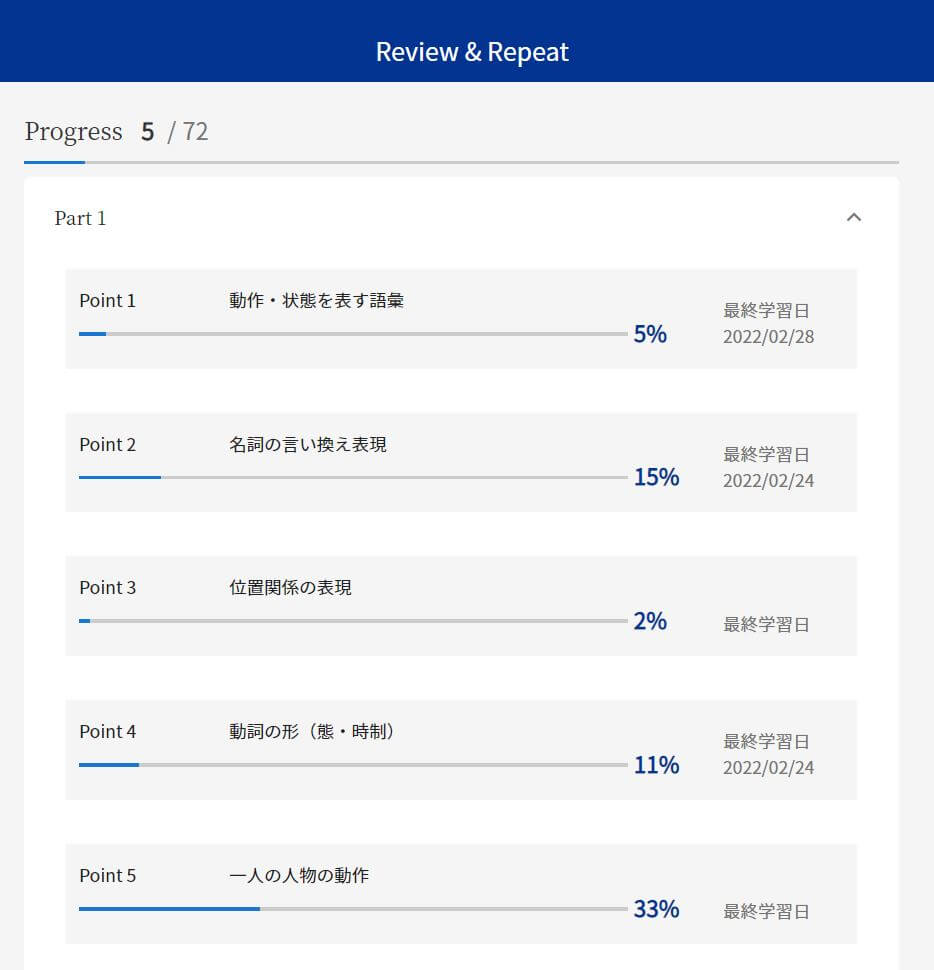The width and height of the screenshot is (934, 970).
Task: Click the 15% value for Point 2
Action: pyautogui.click(x=656, y=478)
